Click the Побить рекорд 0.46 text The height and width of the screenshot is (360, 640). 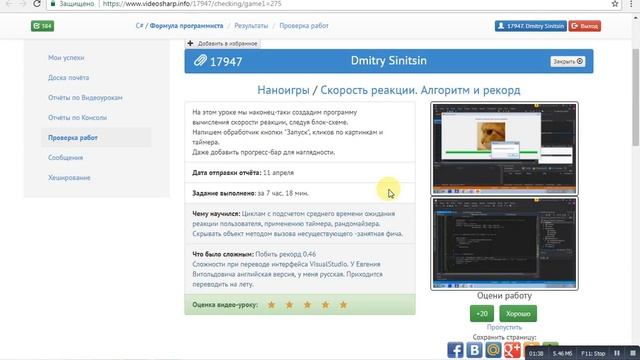(285, 254)
